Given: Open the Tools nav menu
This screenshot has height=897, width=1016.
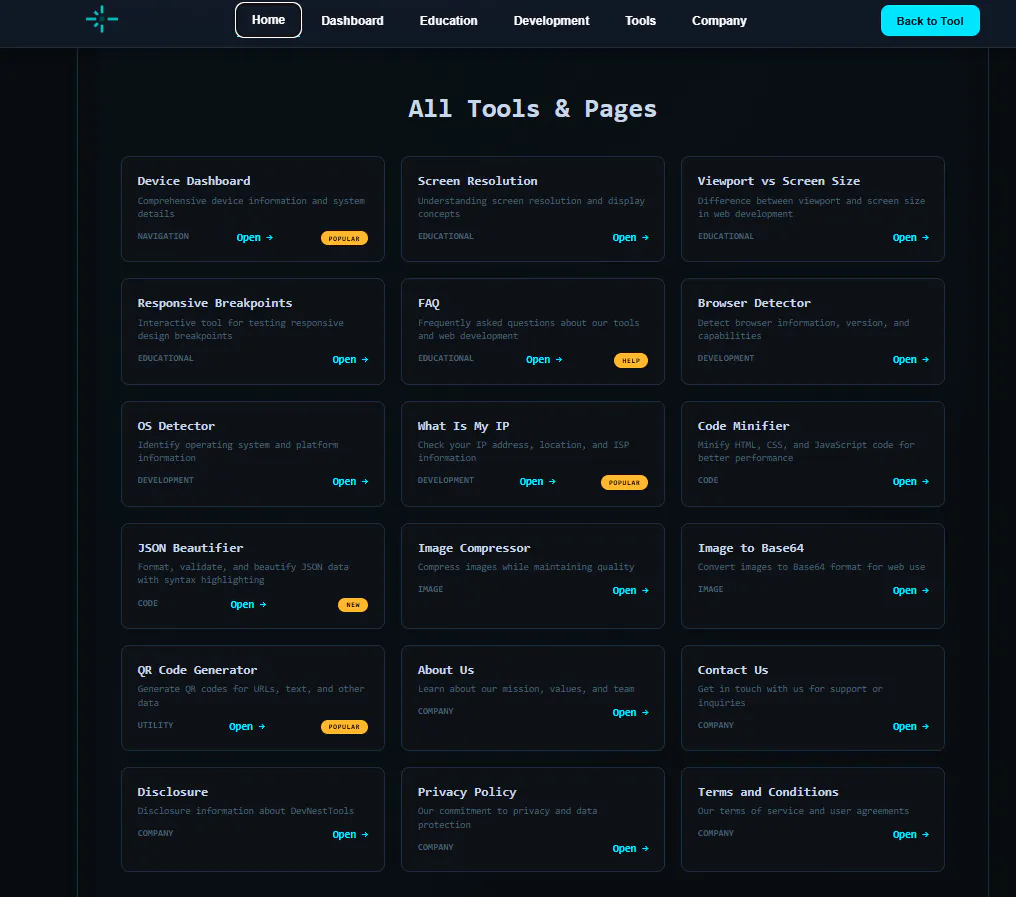Looking at the screenshot, I should tap(640, 21).
